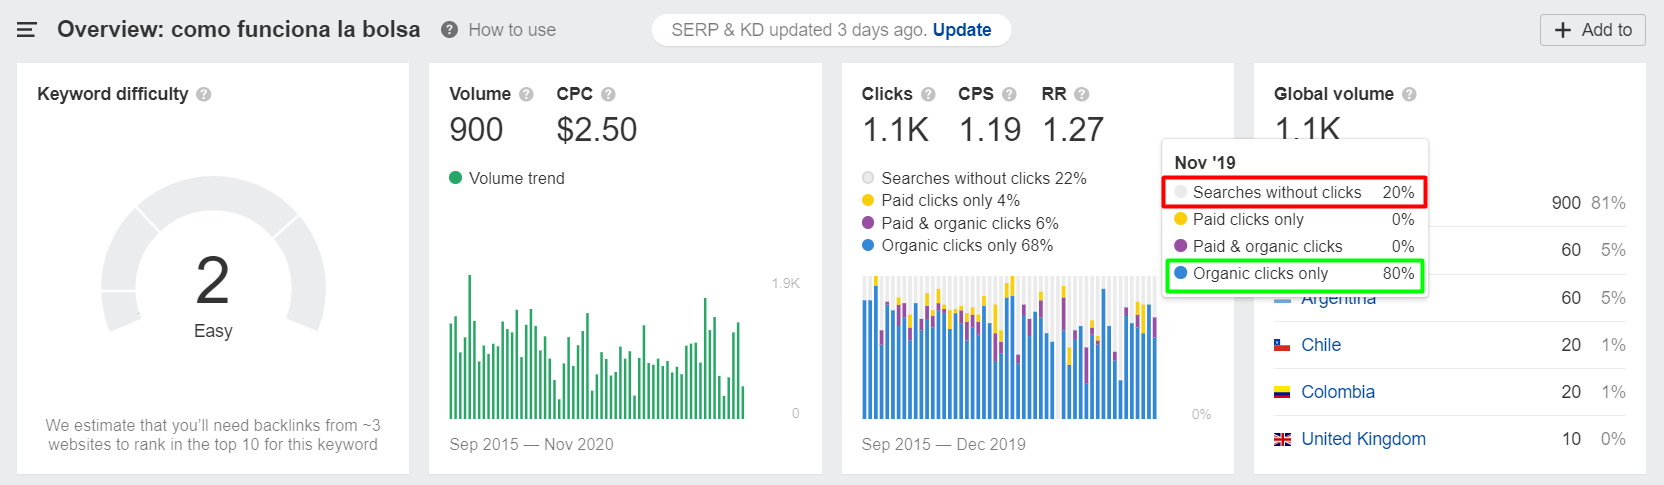Open the hamburger menu icon
1664x485 pixels.
click(x=27, y=30)
